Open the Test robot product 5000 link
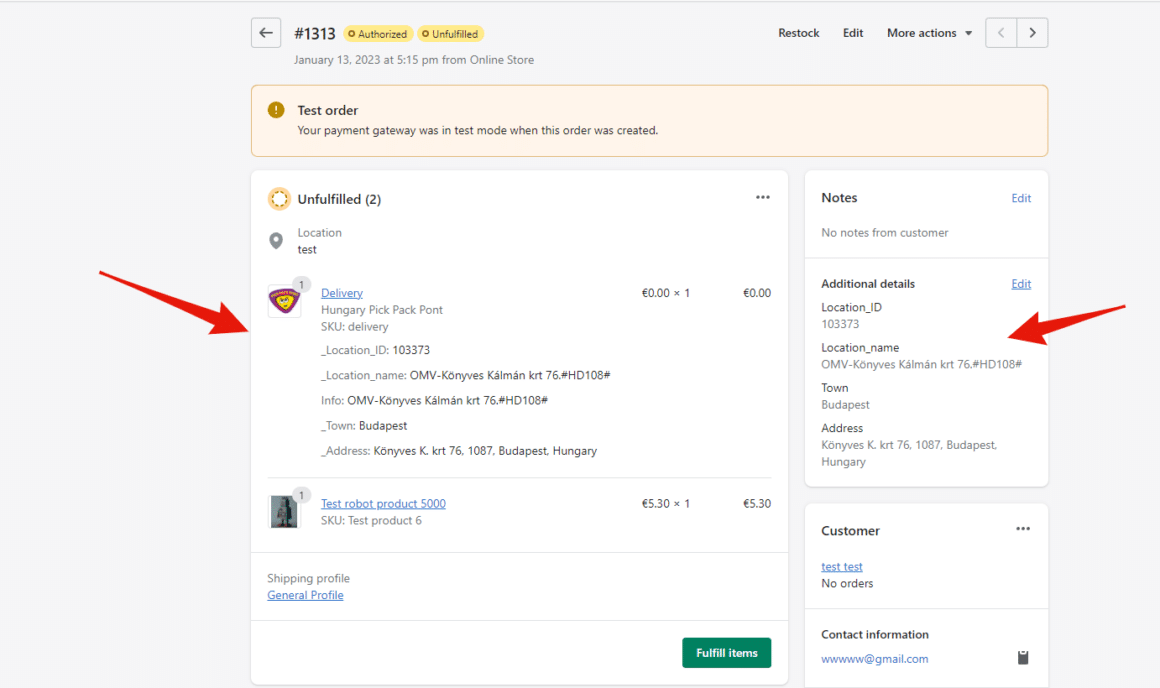This screenshot has width=1160, height=688. [383, 503]
